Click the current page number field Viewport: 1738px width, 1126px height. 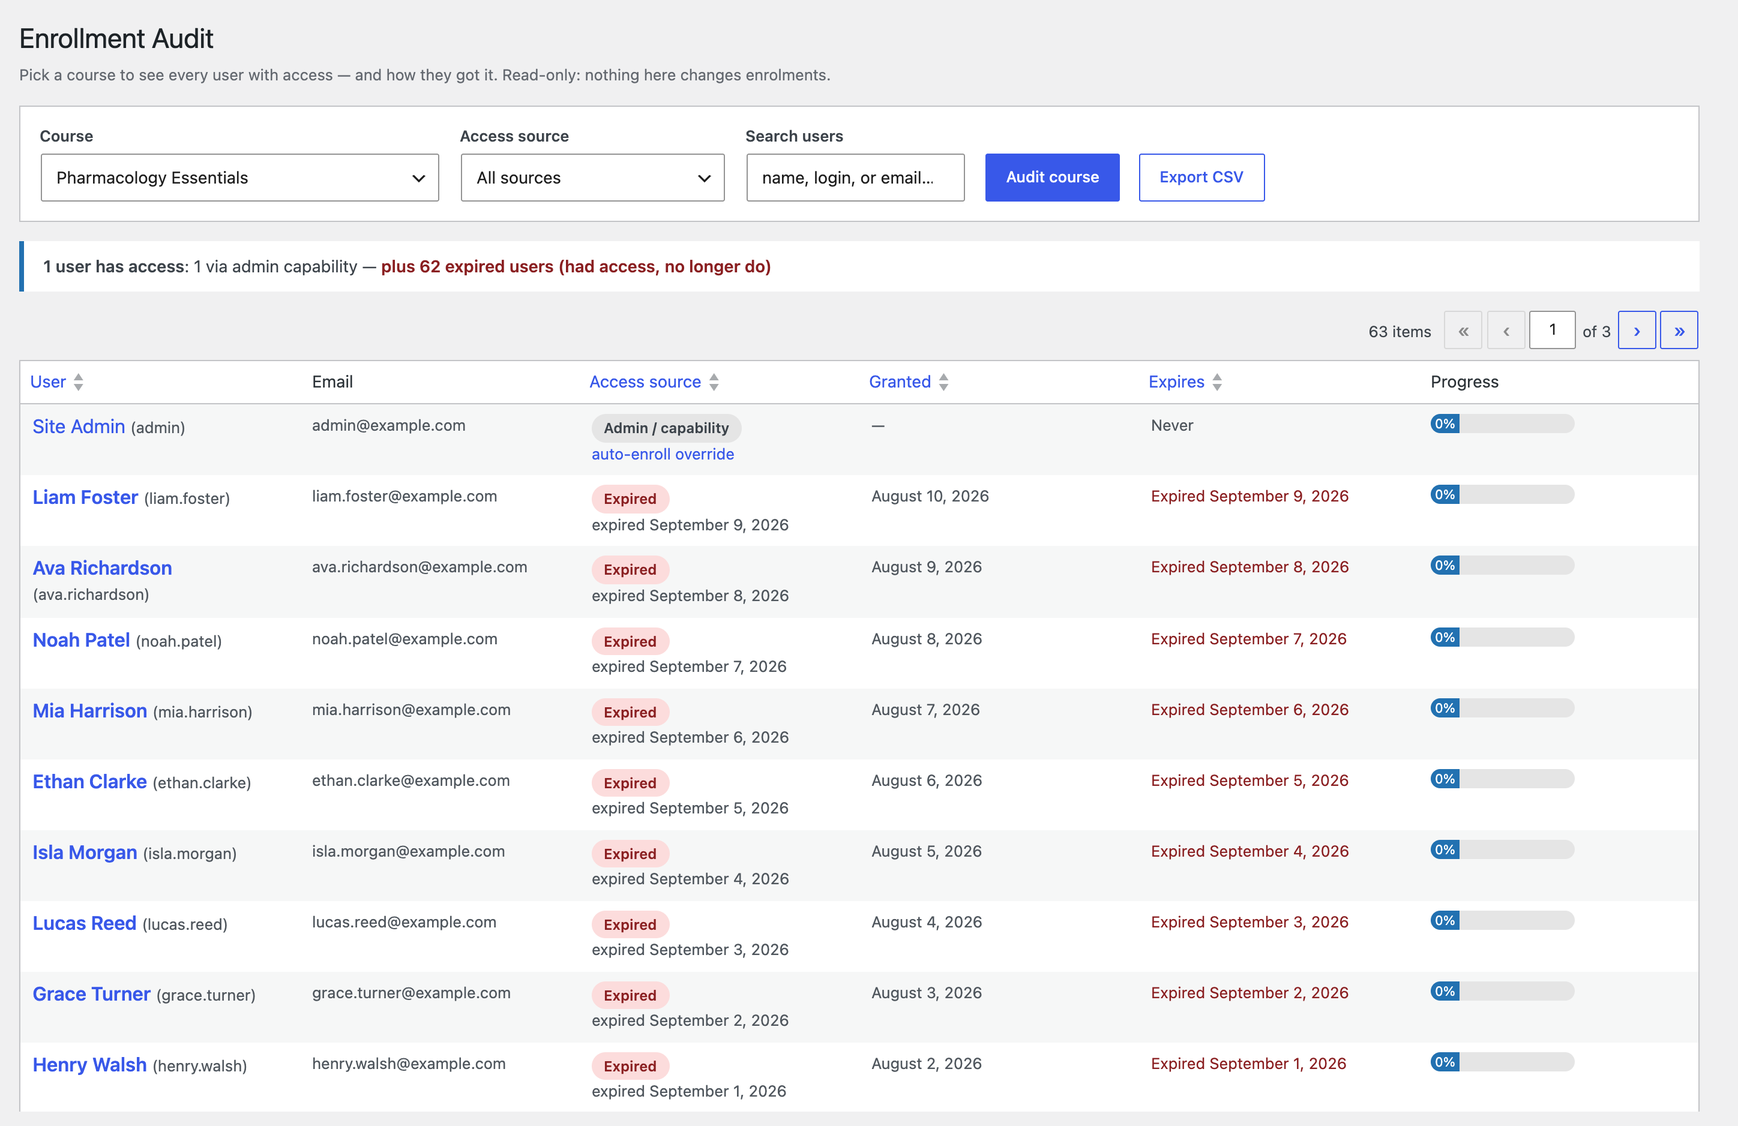pyautogui.click(x=1552, y=330)
